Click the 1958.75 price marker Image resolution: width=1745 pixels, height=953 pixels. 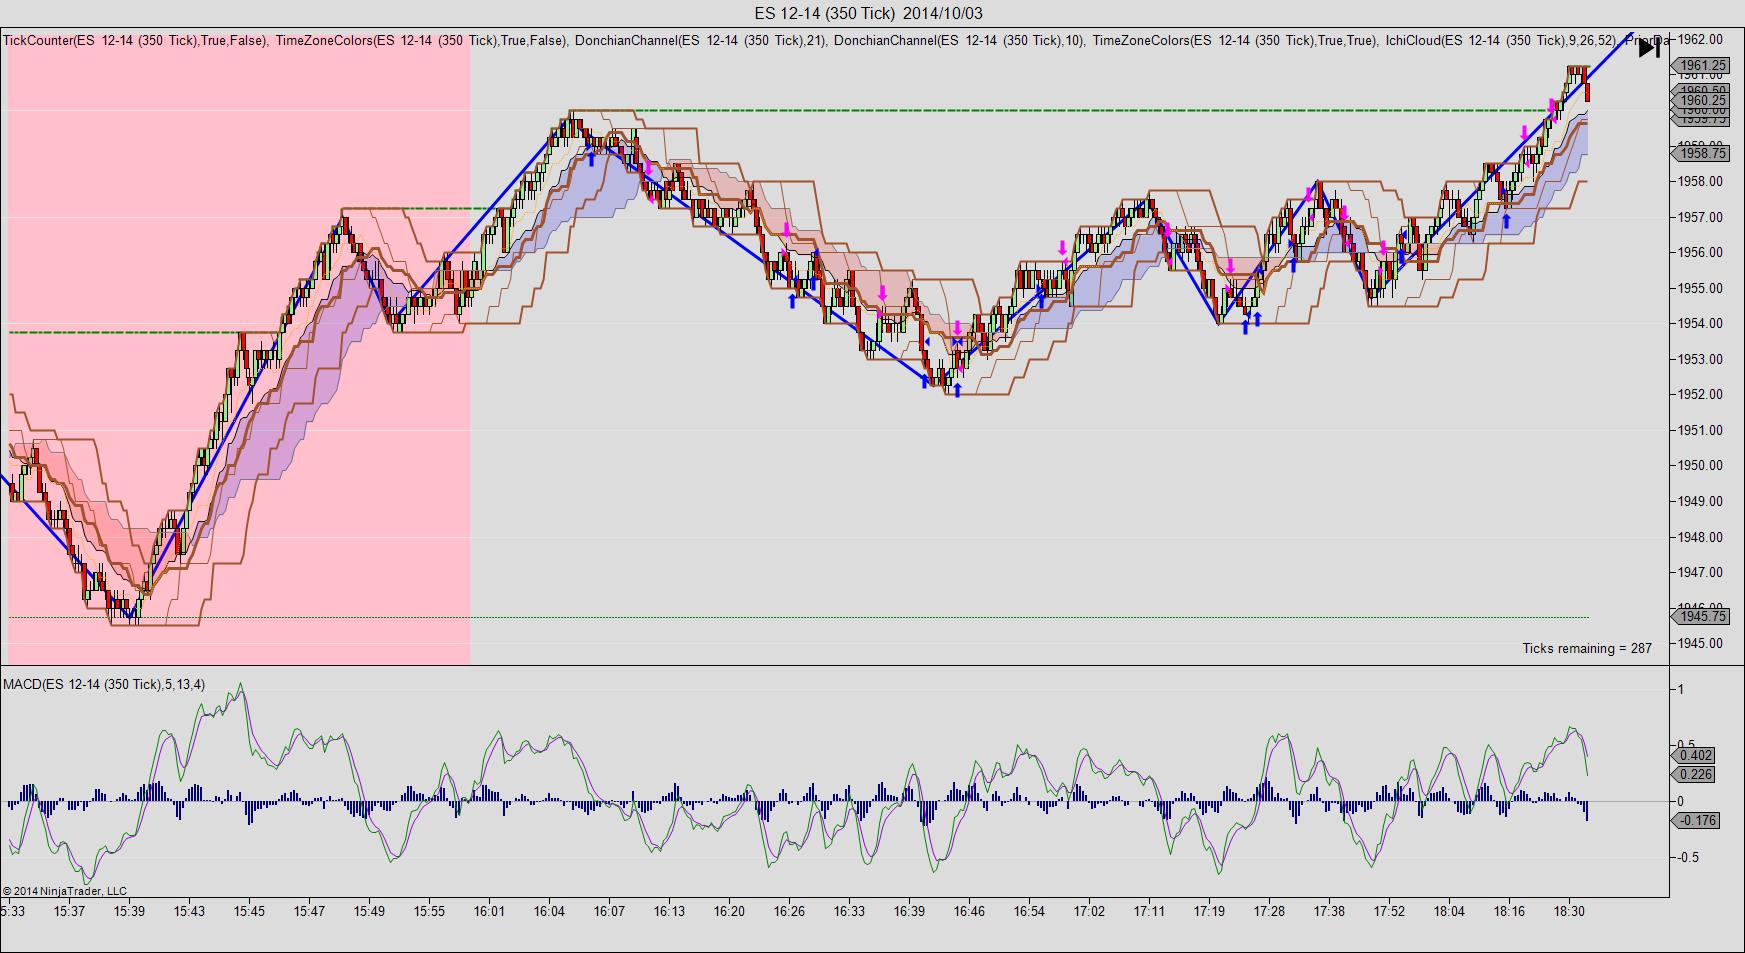click(1699, 153)
